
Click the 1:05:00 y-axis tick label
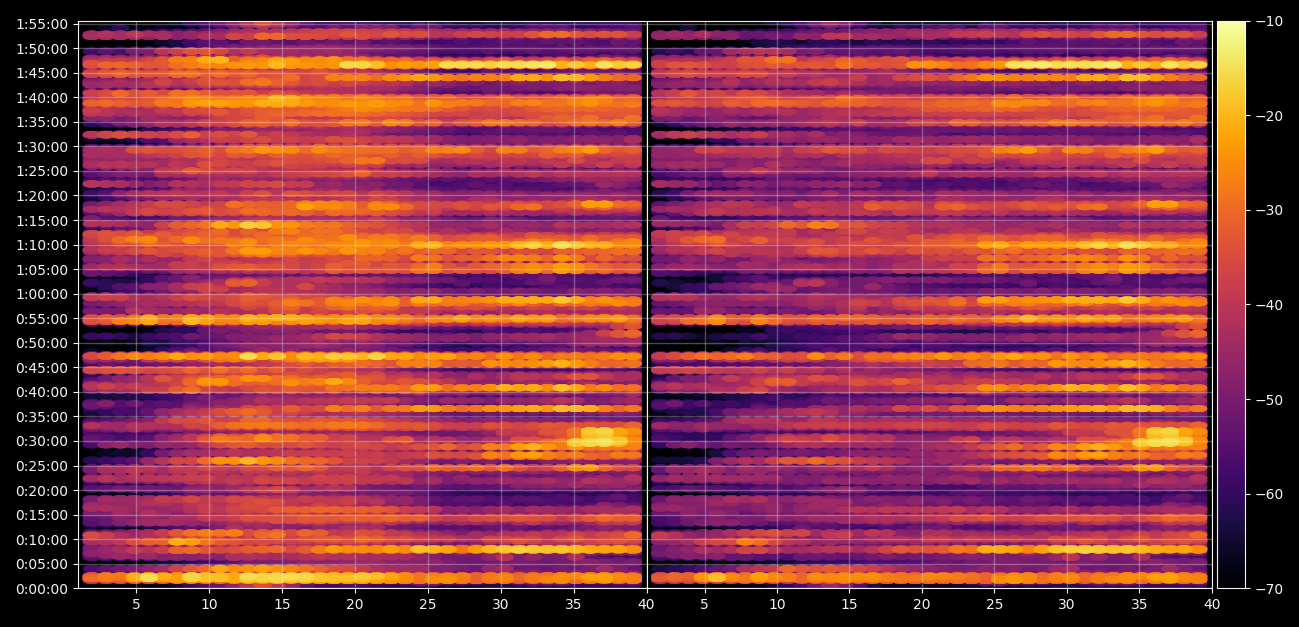pyautogui.click(x=43, y=270)
